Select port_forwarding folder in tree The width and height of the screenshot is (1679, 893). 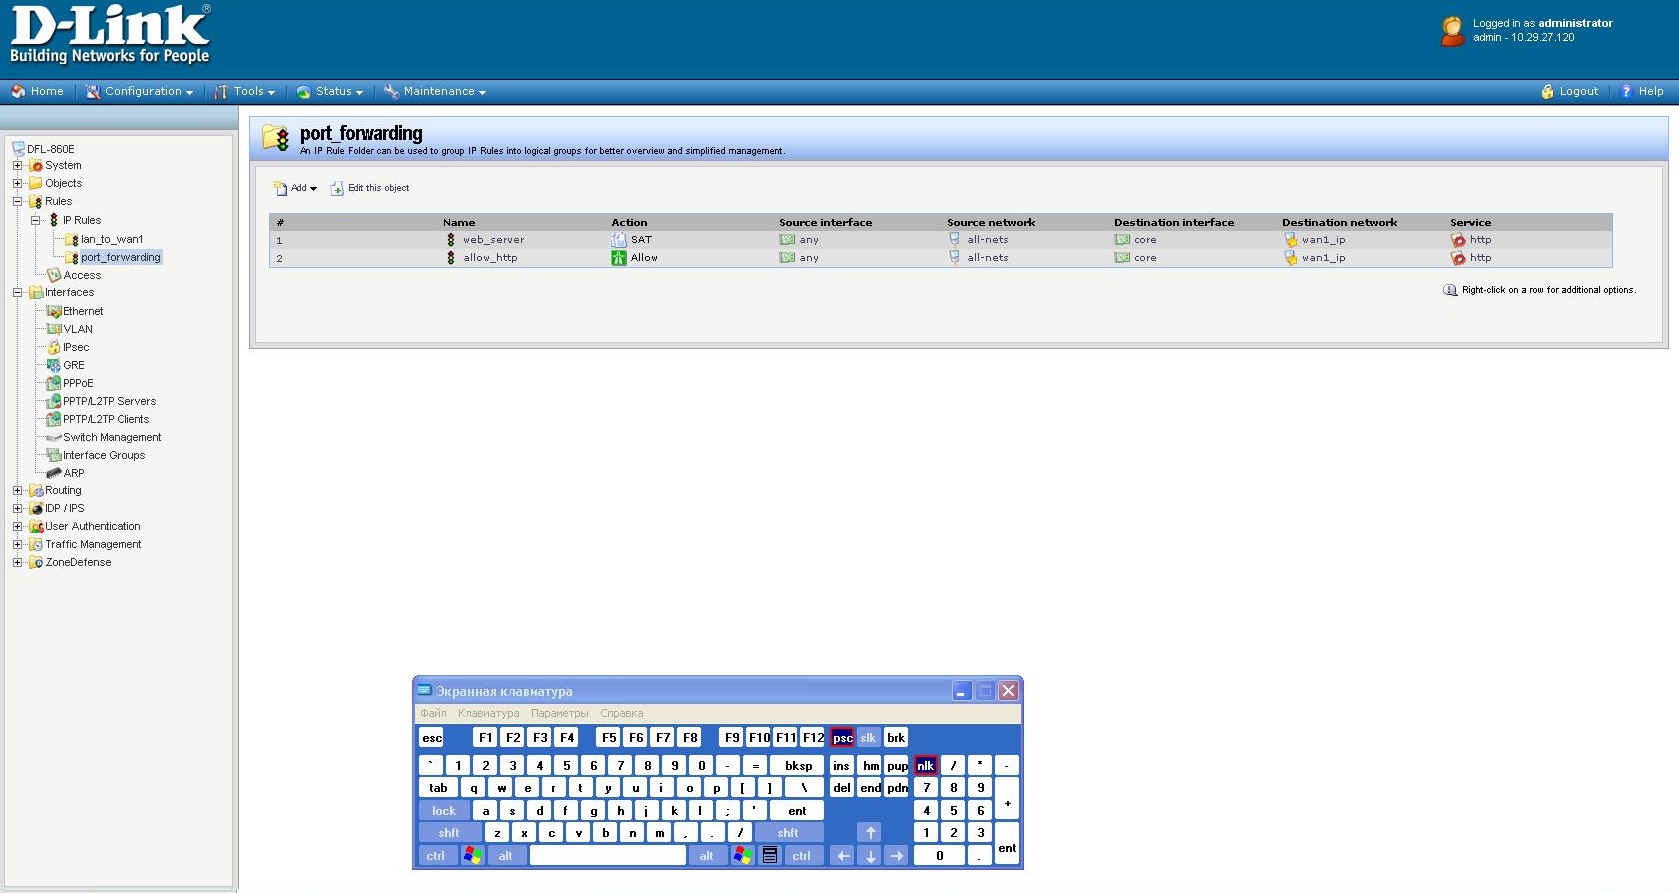pyautogui.click(x=120, y=257)
